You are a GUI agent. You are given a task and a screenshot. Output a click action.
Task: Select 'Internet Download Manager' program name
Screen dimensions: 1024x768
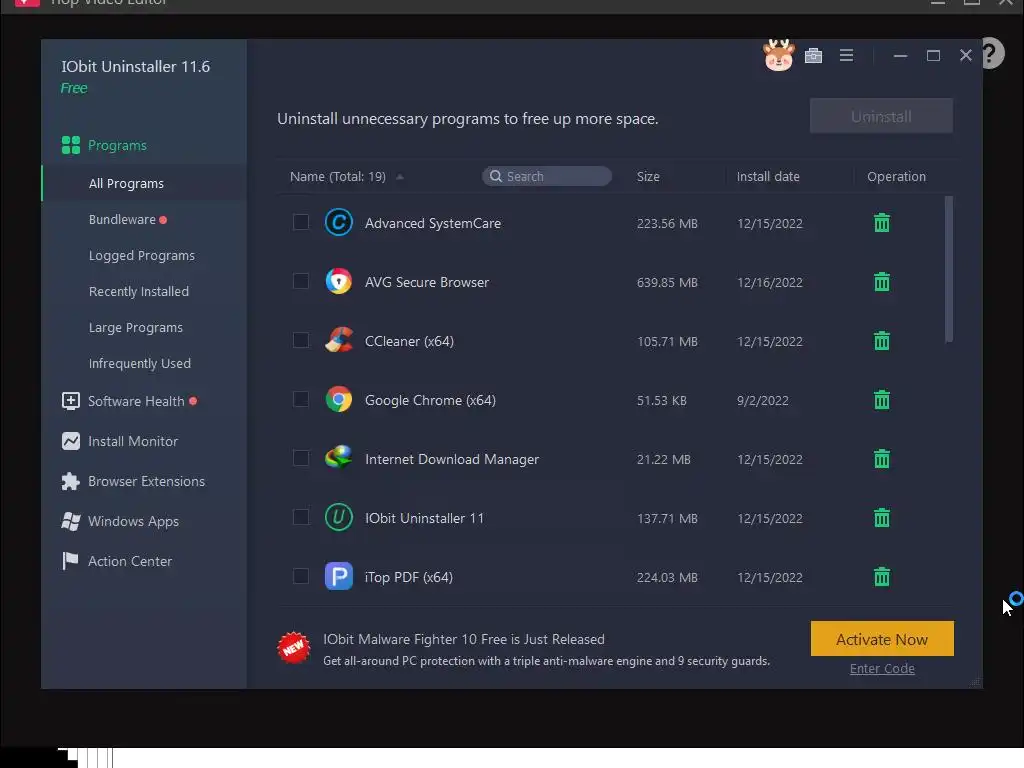(452, 459)
